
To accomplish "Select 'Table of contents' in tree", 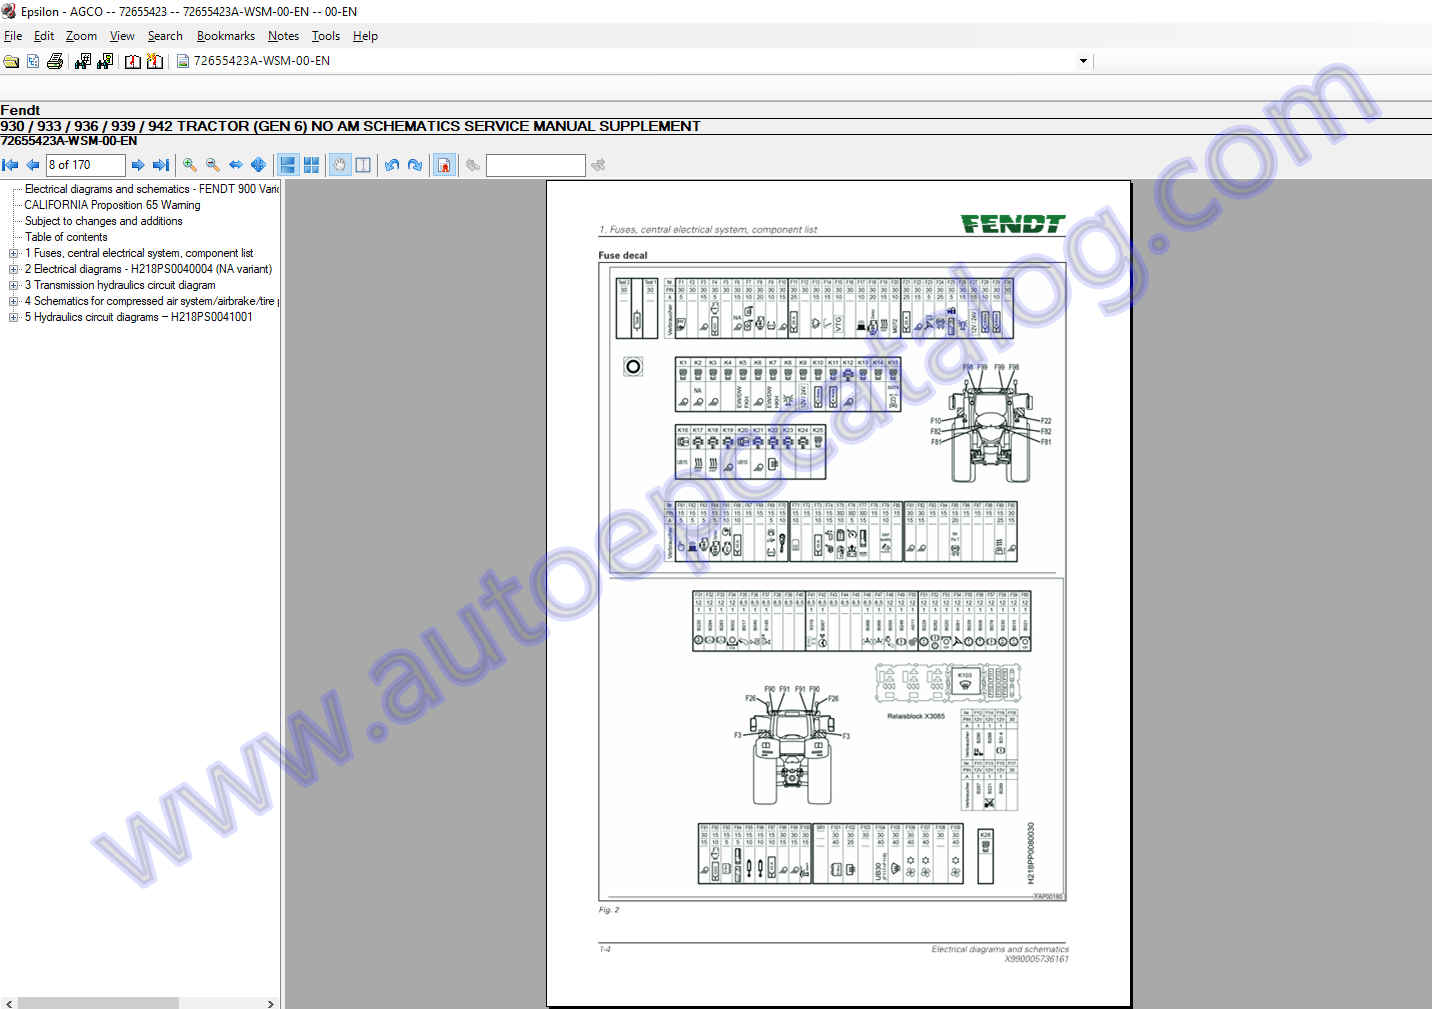I will (66, 237).
